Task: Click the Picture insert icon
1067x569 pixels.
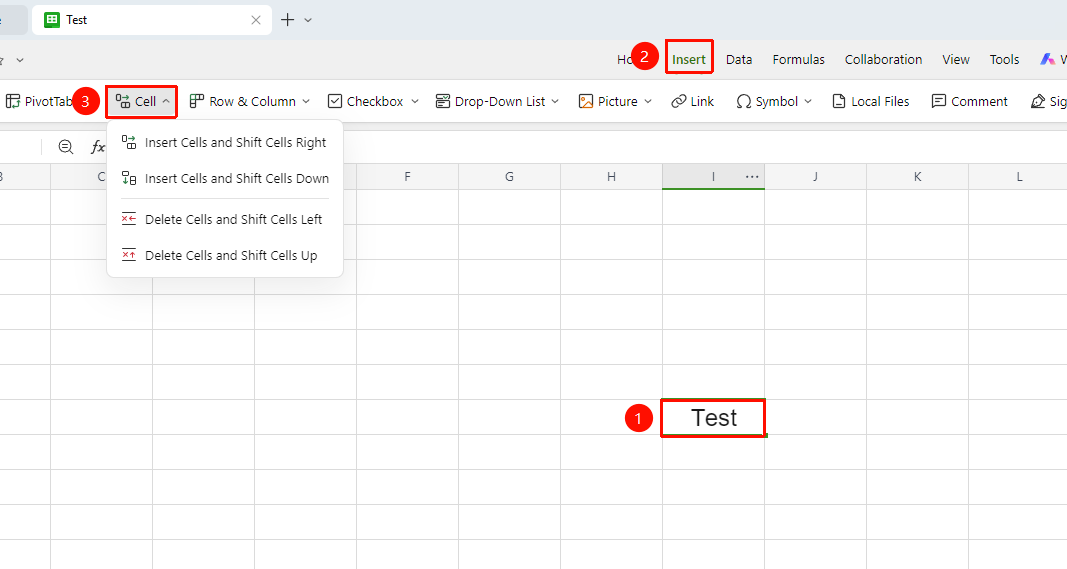Action: coord(586,101)
